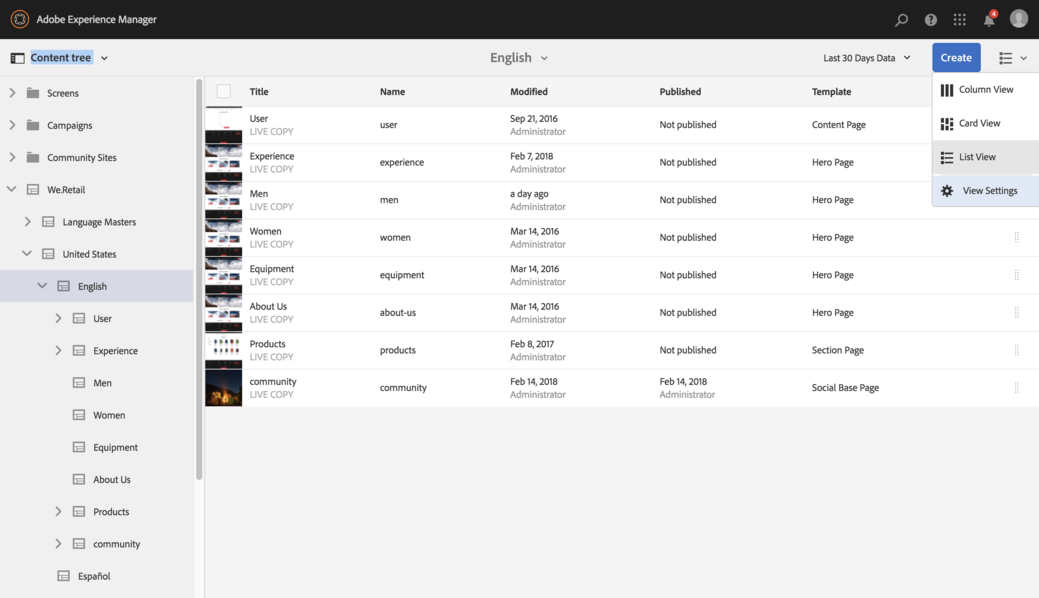The height and width of the screenshot is (598, 1039).
Task: Open the user profile avatar
Action: click(1018, 19)
